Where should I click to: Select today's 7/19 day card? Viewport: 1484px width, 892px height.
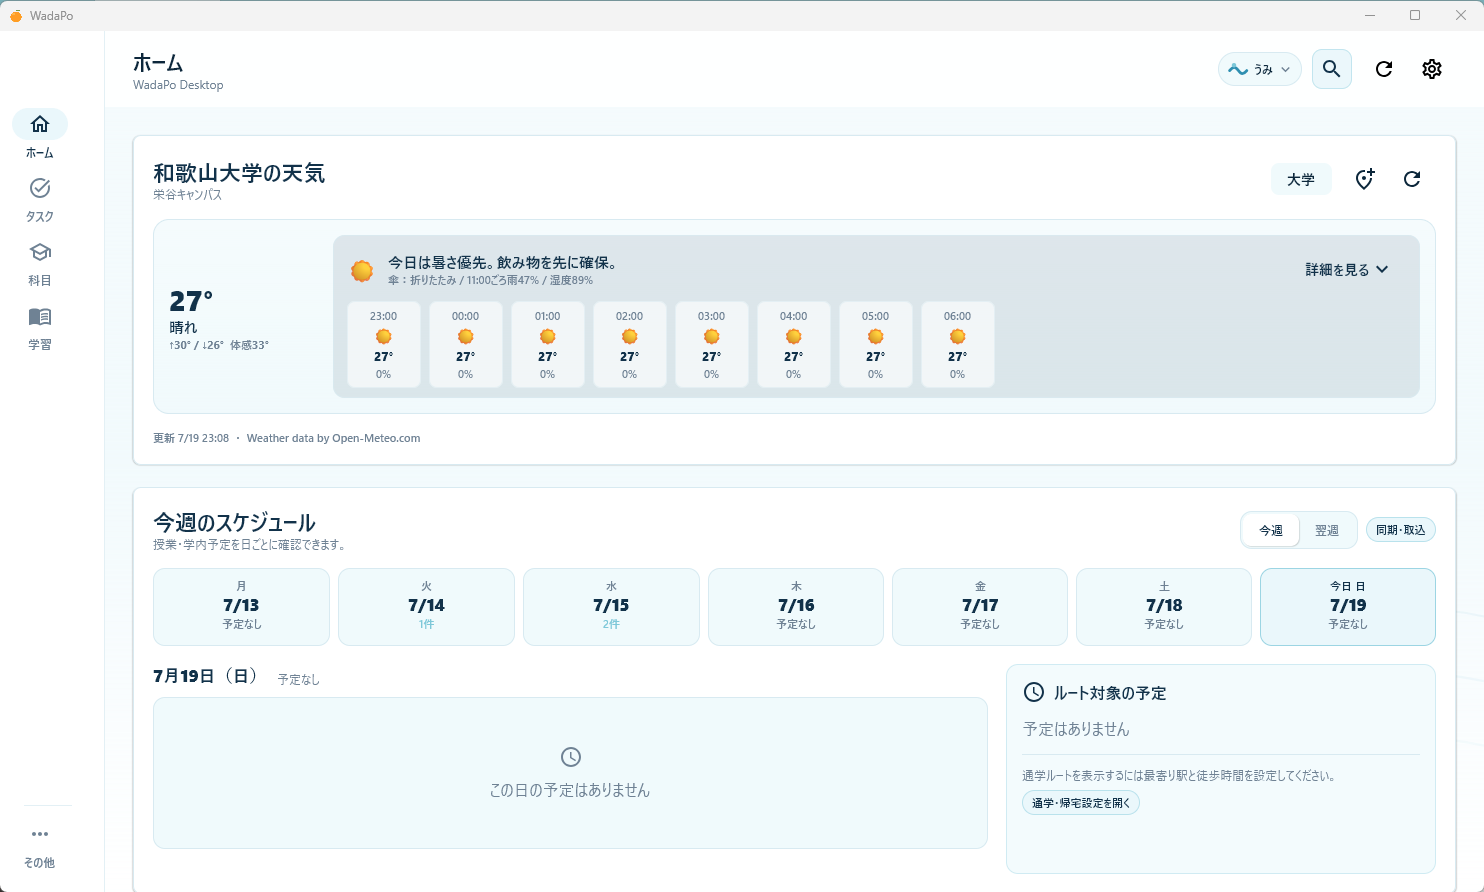point(1348,607)
